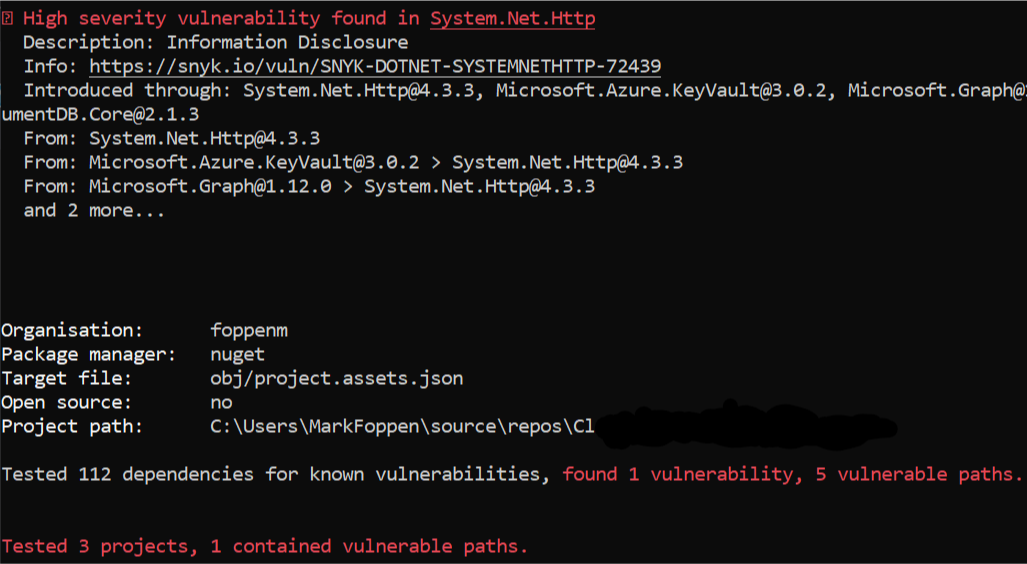1027x564 pixels.
Task: Open the System.Net.Http underlined package link
Action: (513, 18)
